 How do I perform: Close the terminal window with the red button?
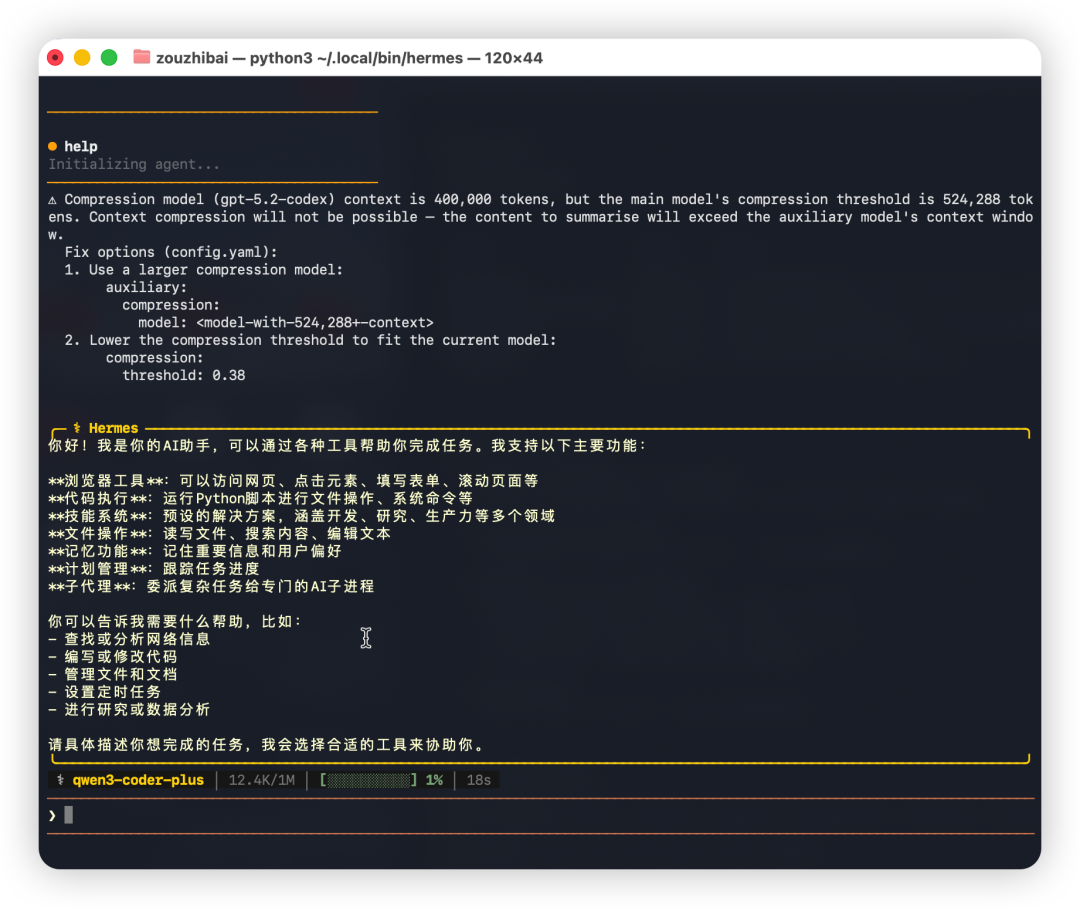pos(56,58)
